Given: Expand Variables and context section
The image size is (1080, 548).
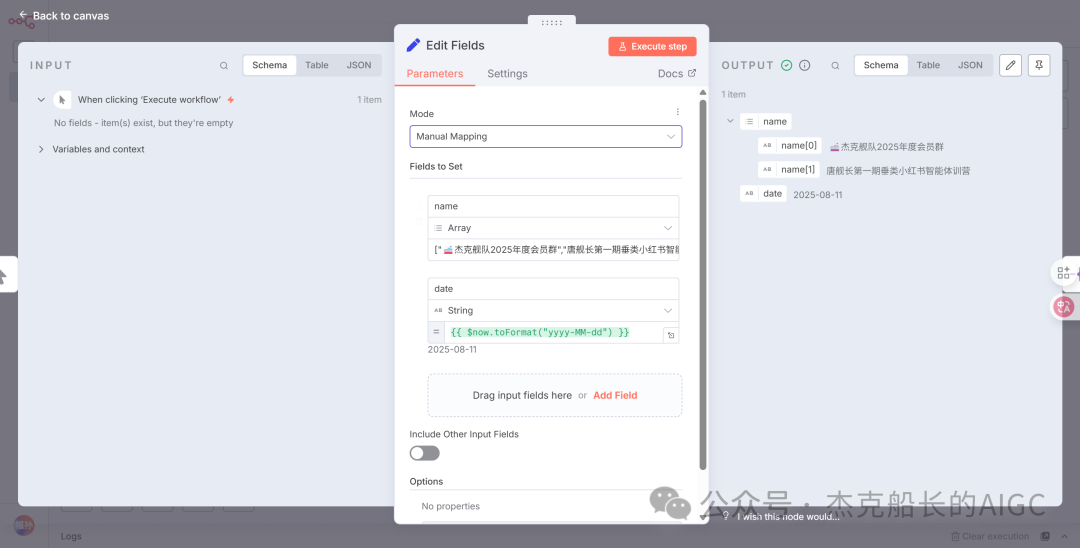Looking at the screenshot, I should pos(41,149).
